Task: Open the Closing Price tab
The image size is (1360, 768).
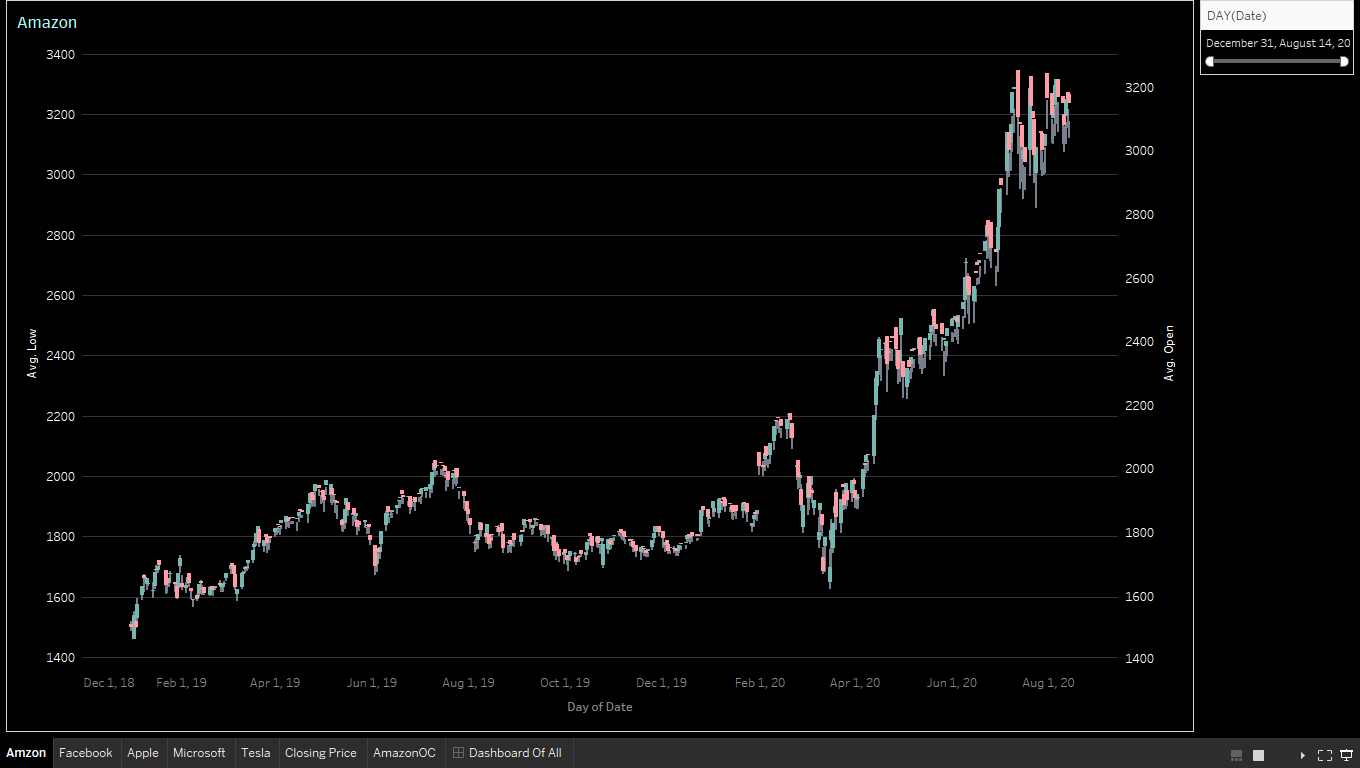Action: pyautogui.click(x=321, y=753)
